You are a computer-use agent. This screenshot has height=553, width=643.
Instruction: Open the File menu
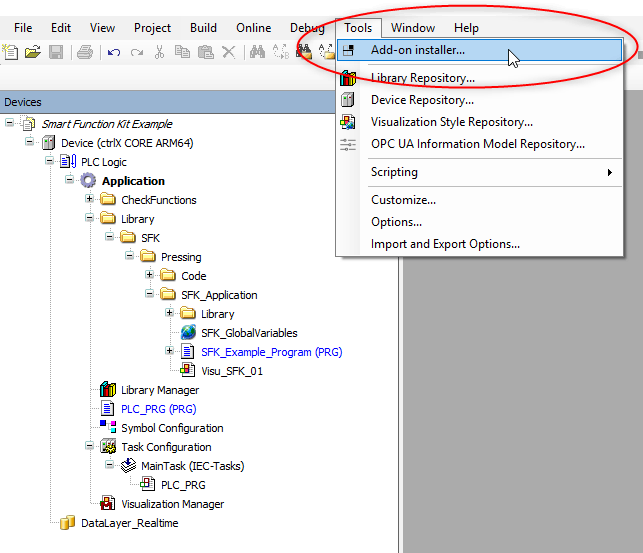[23, 28]
